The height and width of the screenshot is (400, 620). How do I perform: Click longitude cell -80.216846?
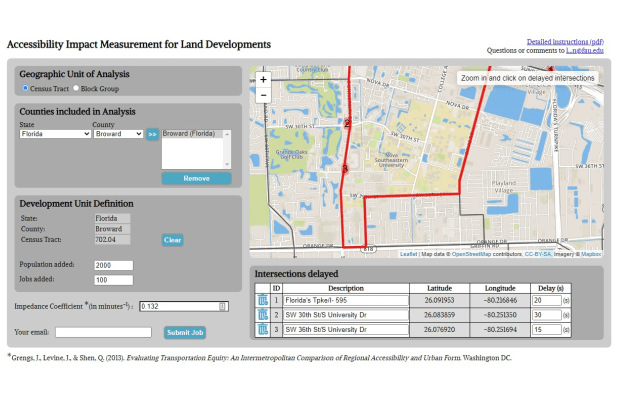pos(500,300)
